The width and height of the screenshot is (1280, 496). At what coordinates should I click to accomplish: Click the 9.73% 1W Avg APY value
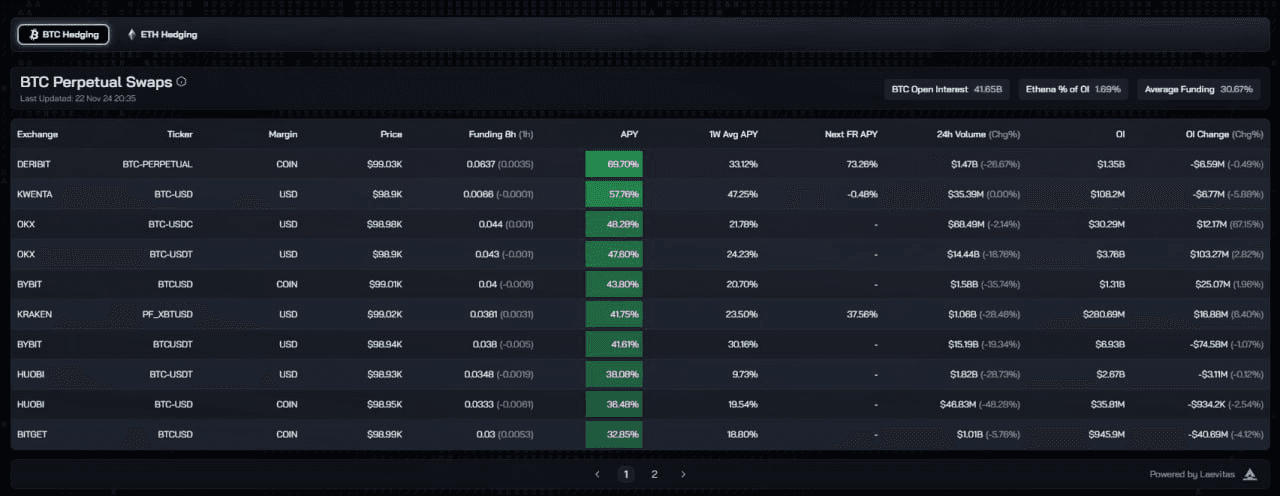pyautogui.click(x=746, y=374)
